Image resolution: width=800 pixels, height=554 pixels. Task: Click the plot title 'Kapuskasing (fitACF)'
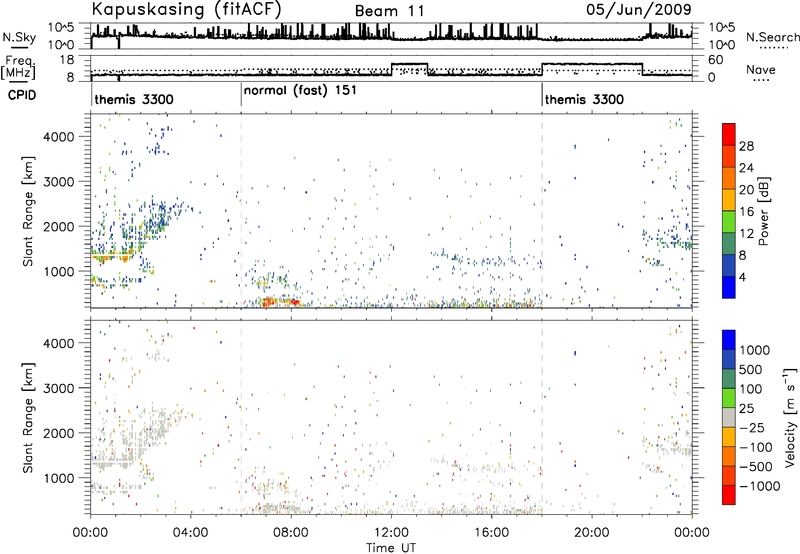pyautogui.click(x=186, y=9)
